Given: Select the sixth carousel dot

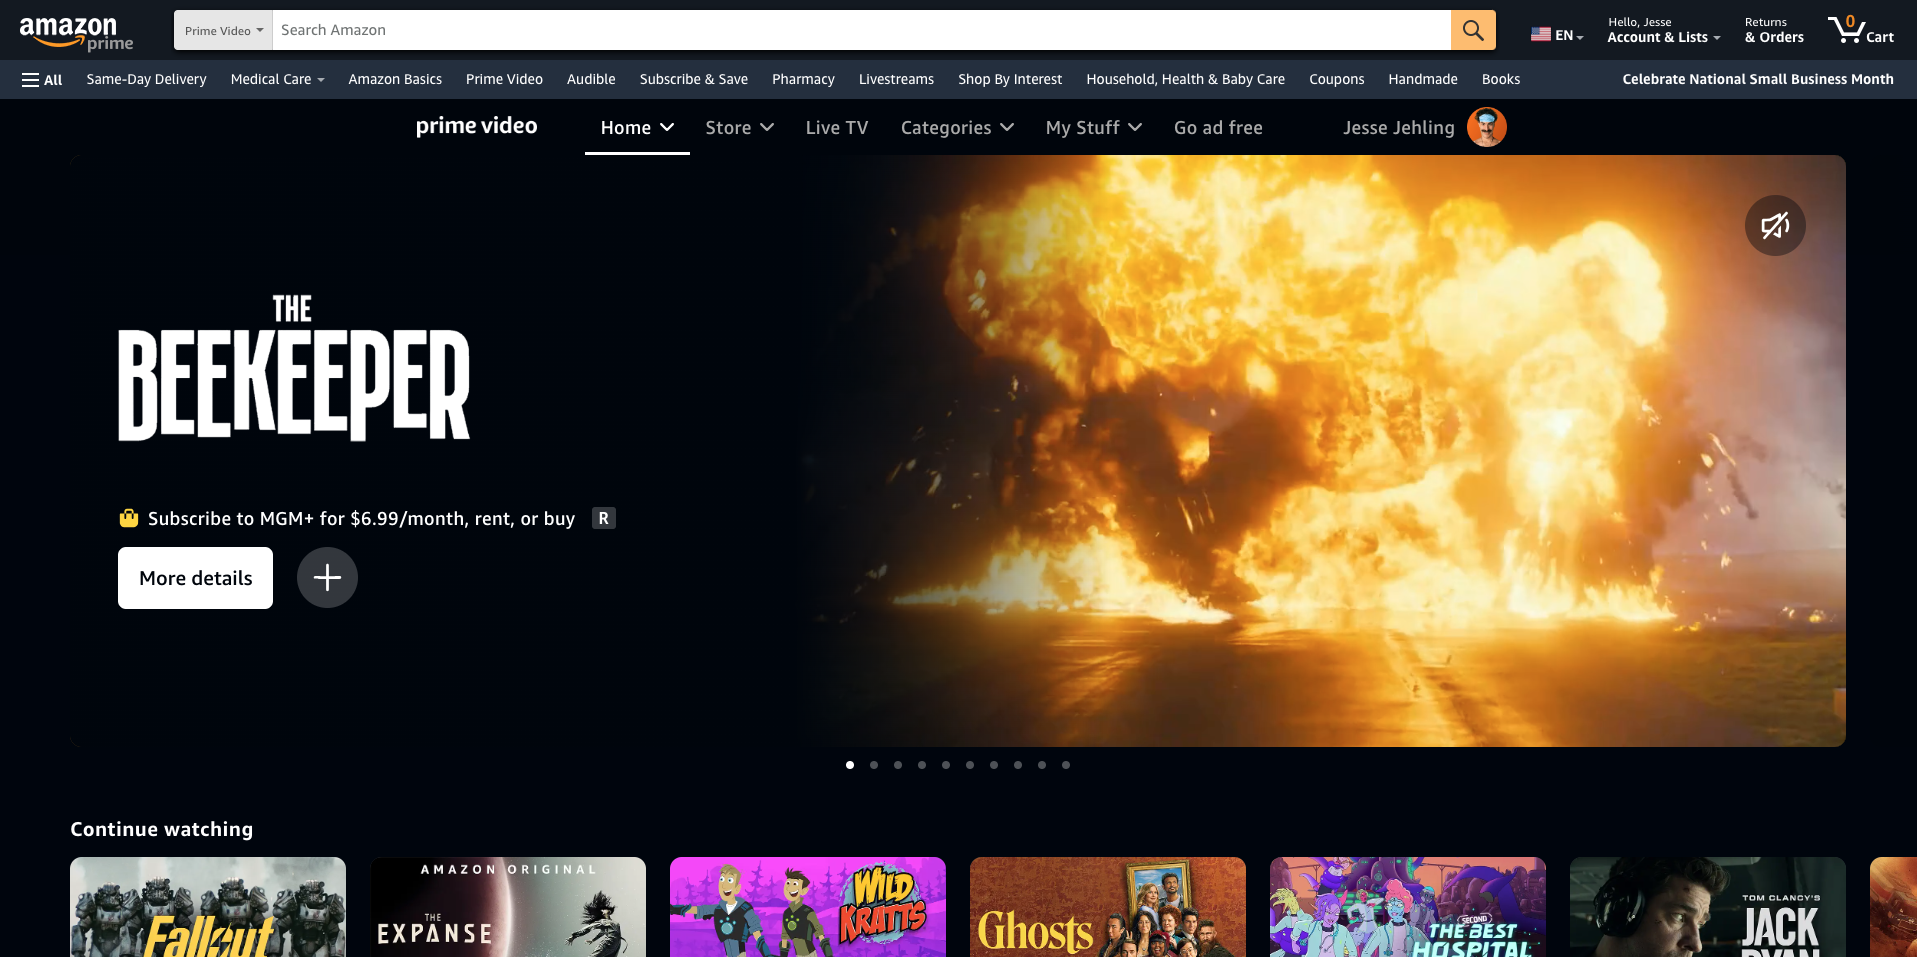Looking at the screenshot, I should [970, 765].
